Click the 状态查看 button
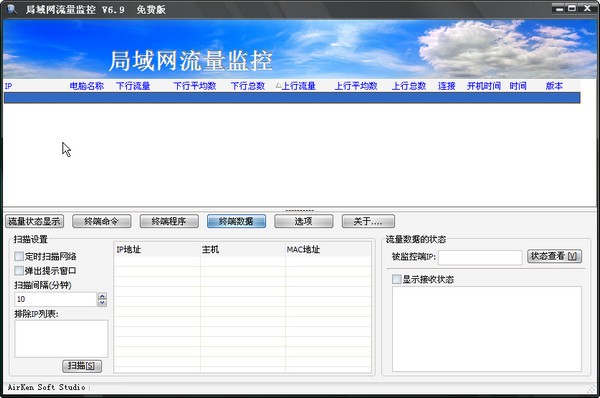 [x=554, y=256]
